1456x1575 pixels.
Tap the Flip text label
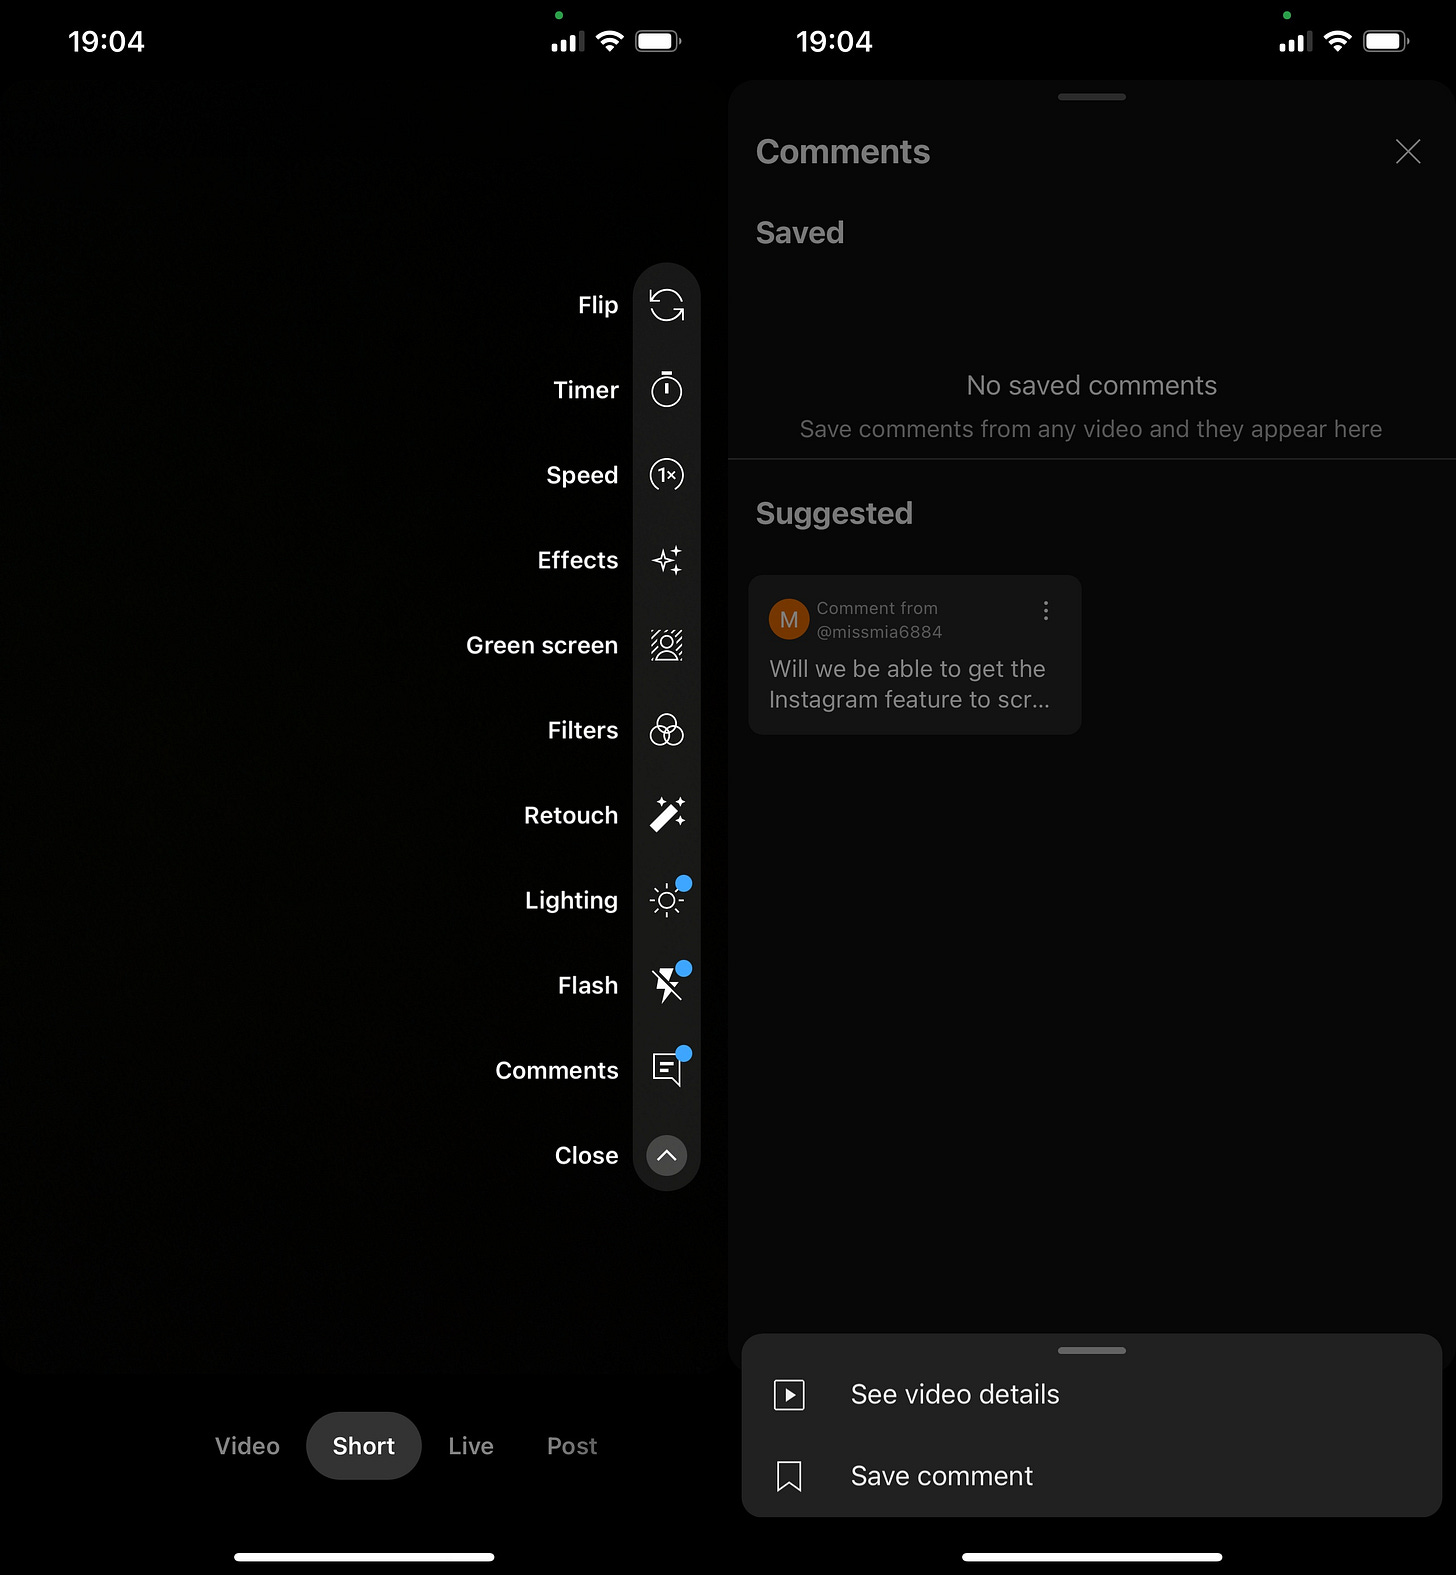pos(598,305)
